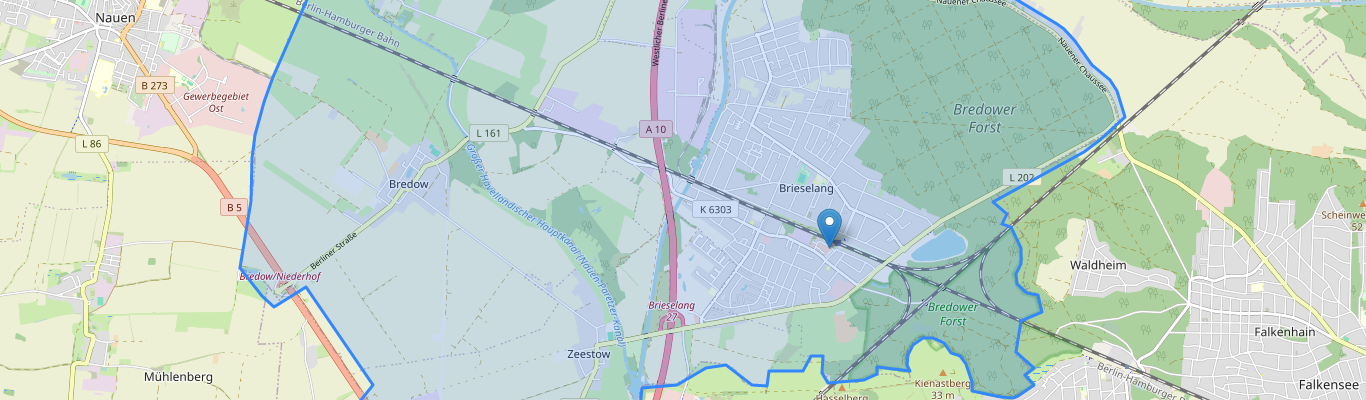
Task: Click the blue lake east of Brieselang
Action: point(938,246)
